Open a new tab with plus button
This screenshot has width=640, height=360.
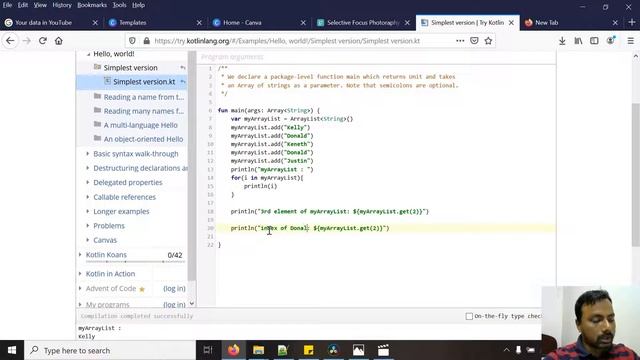tap(632, 22)
